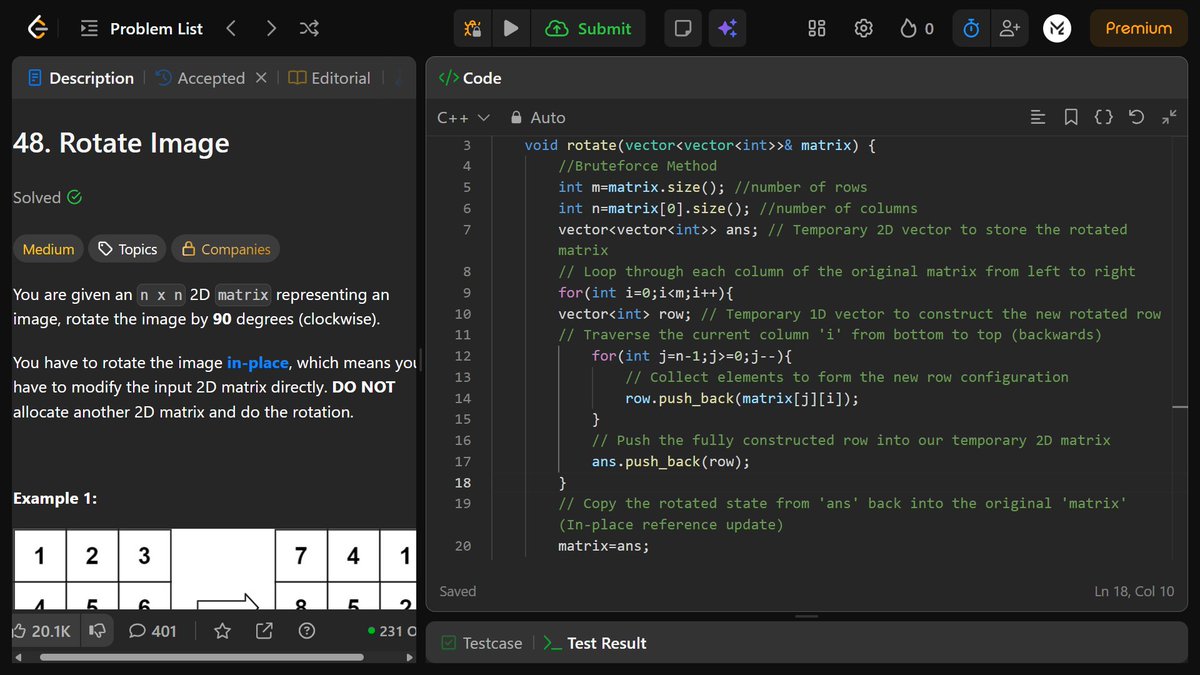The height and width of the screenshot is (675, 1200).
Task: Open the settings gear icon
Action: coord(864,29)
